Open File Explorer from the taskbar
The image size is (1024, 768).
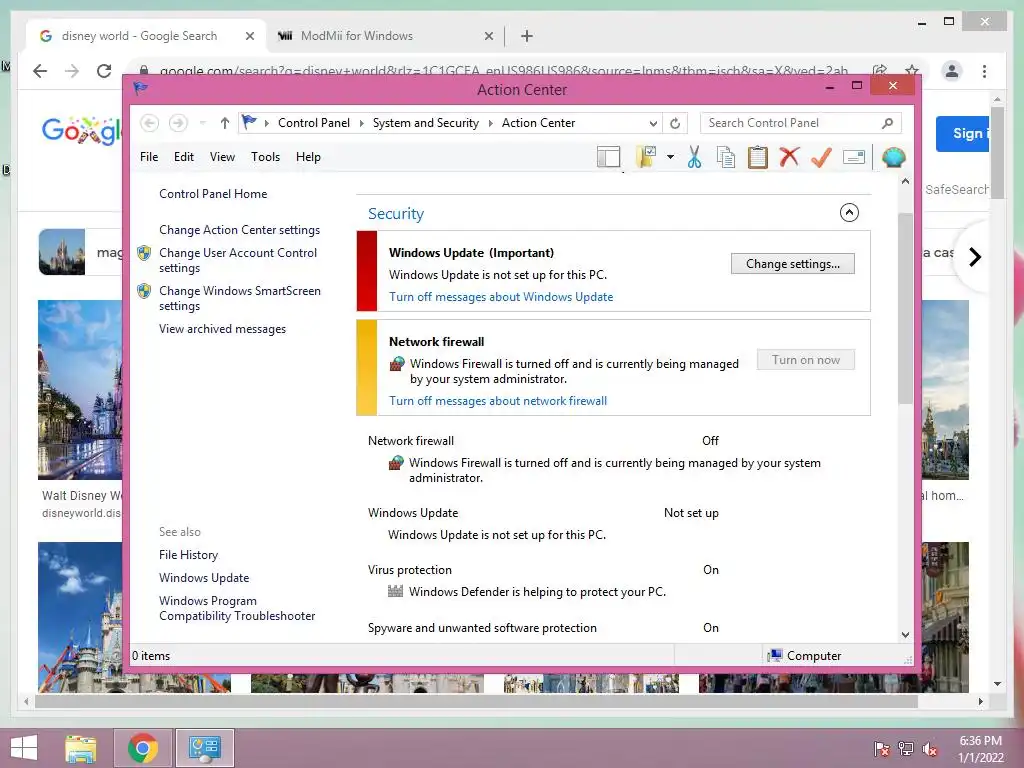81,748
